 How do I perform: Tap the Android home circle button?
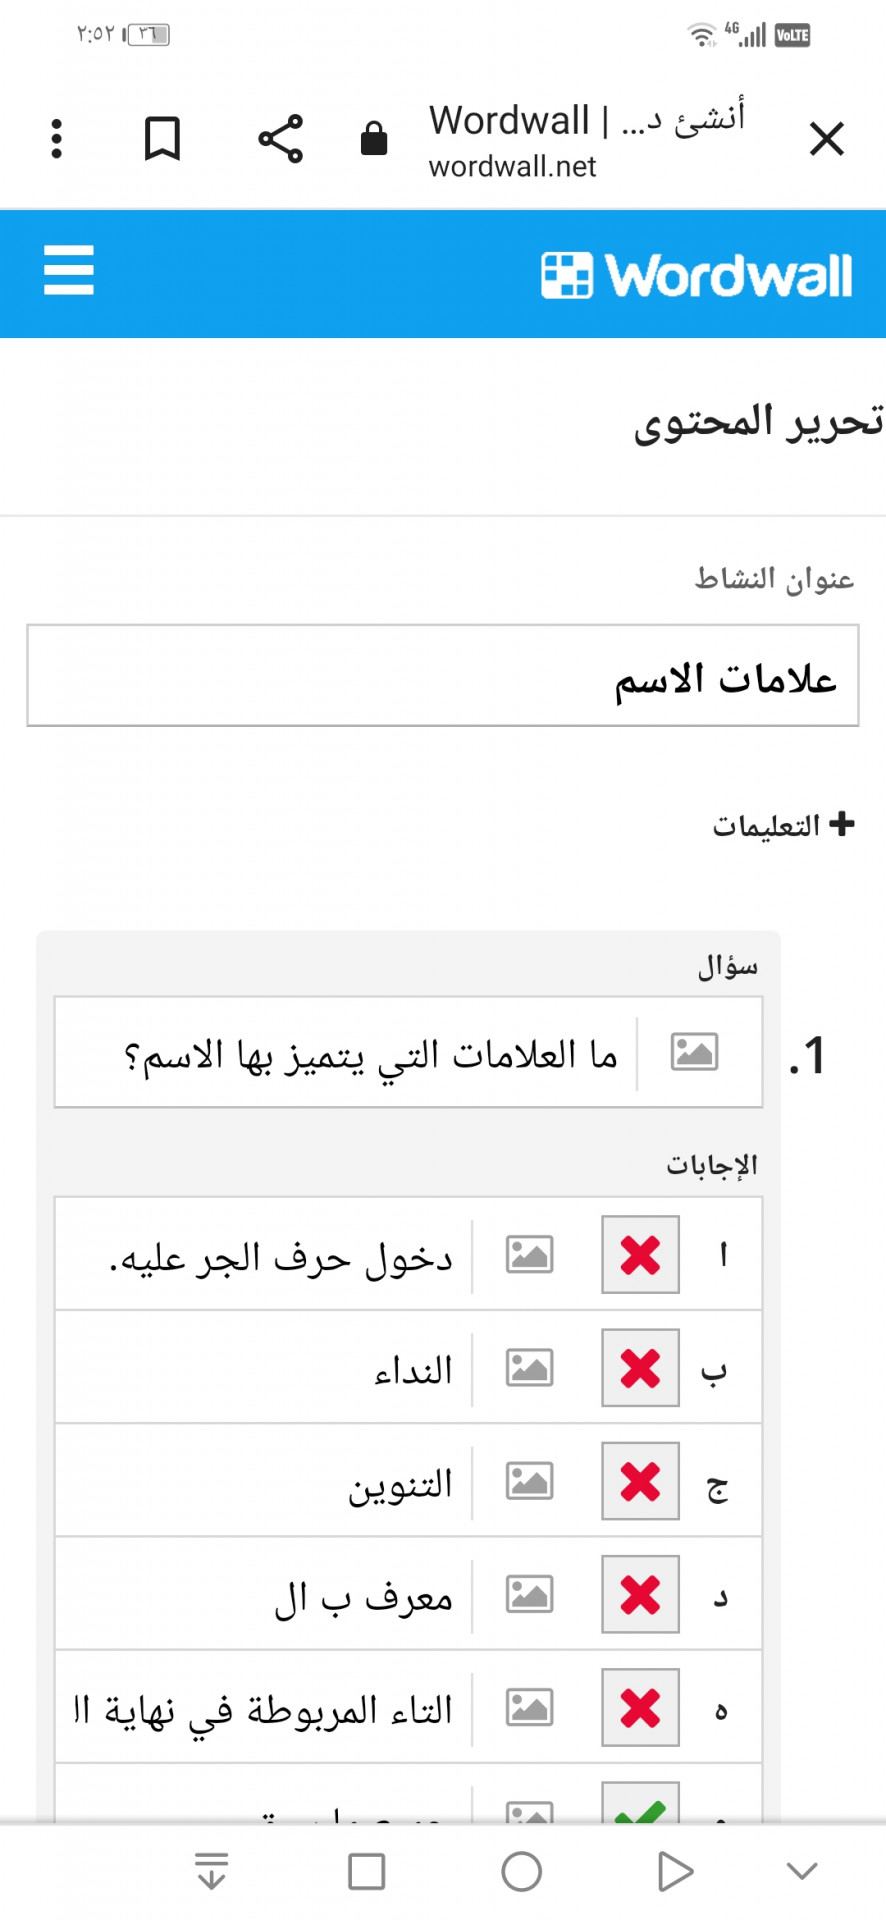(521, 1871)
